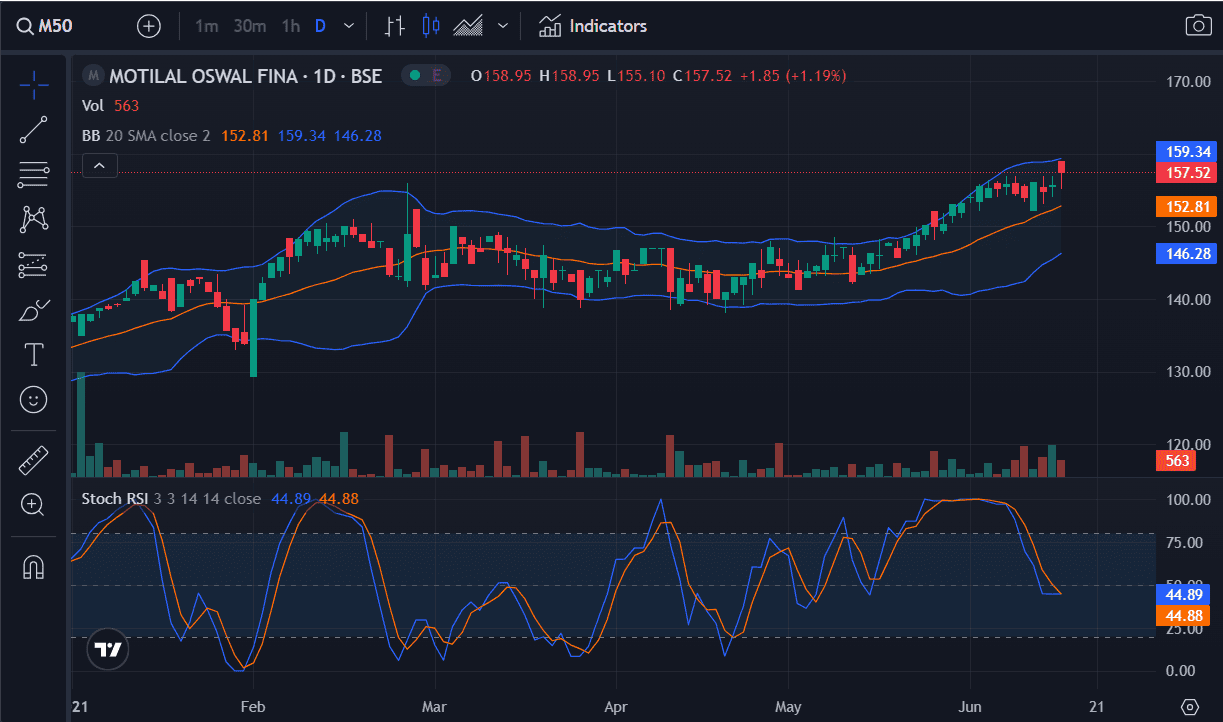Switch to the 30m timeframe

(249, 26)
